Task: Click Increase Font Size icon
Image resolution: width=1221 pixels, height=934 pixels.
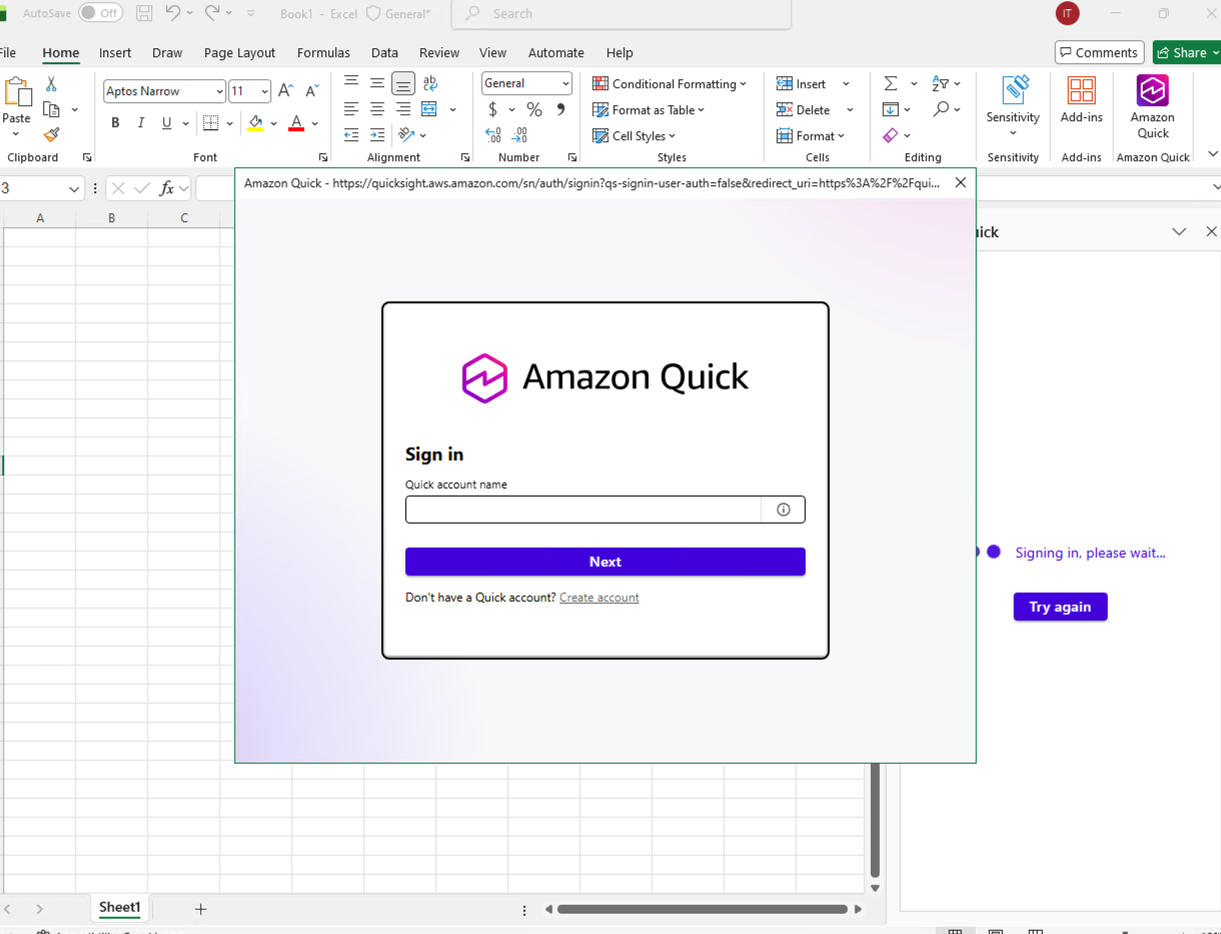Action: coord(285,91)
